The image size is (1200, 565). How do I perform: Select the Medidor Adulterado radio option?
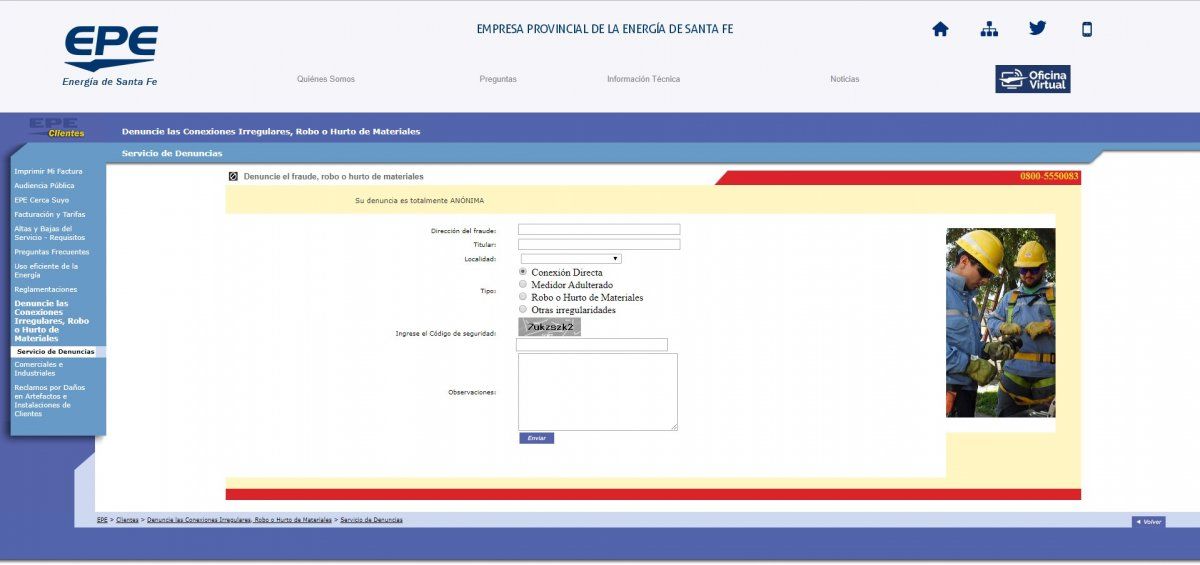pyautogui.click(x=523, y=284)
